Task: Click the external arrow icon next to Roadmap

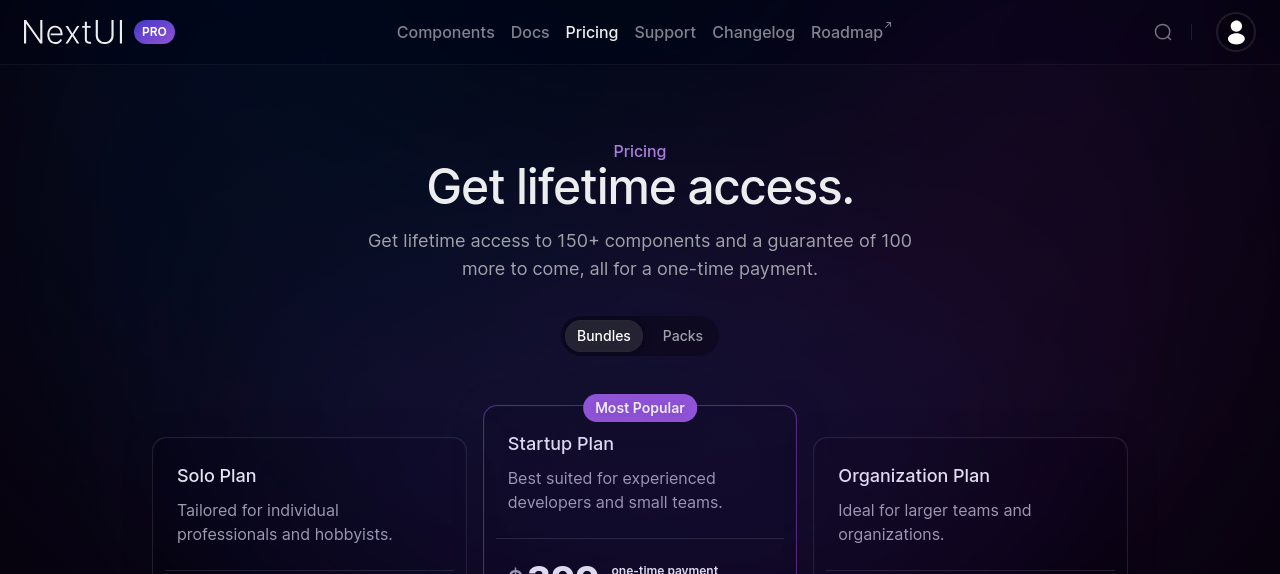Action: click(888, 25)
